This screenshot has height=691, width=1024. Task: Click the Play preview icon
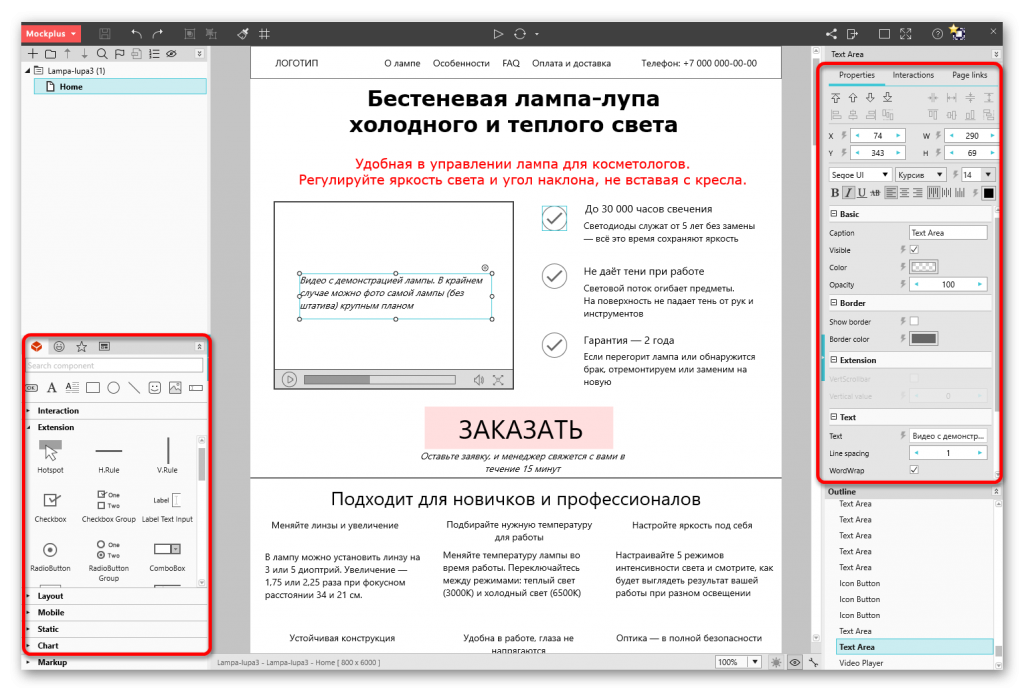pos(498,33)
